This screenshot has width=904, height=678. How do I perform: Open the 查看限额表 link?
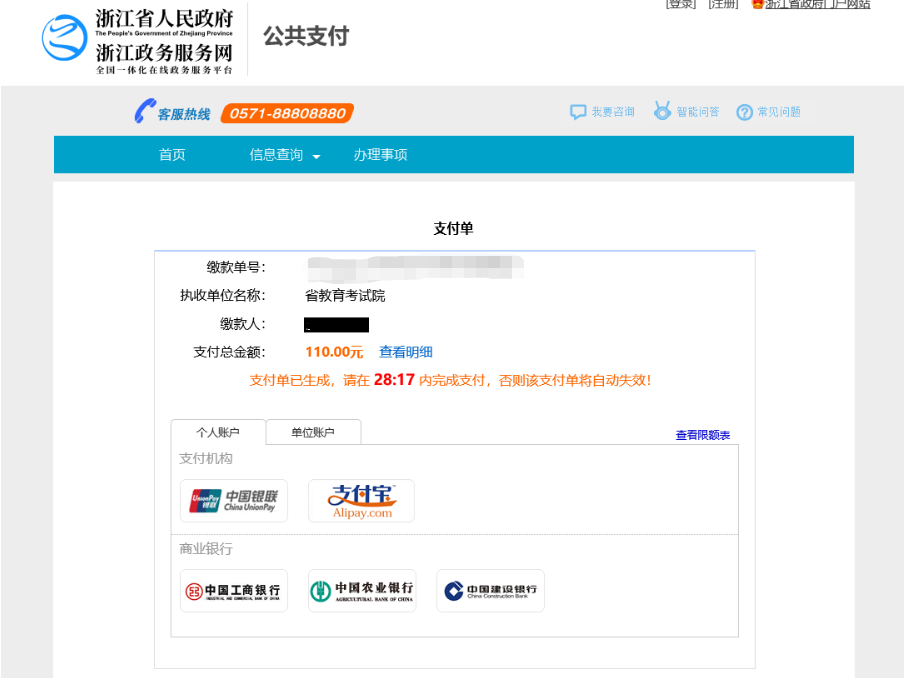[x=702, y=435]
